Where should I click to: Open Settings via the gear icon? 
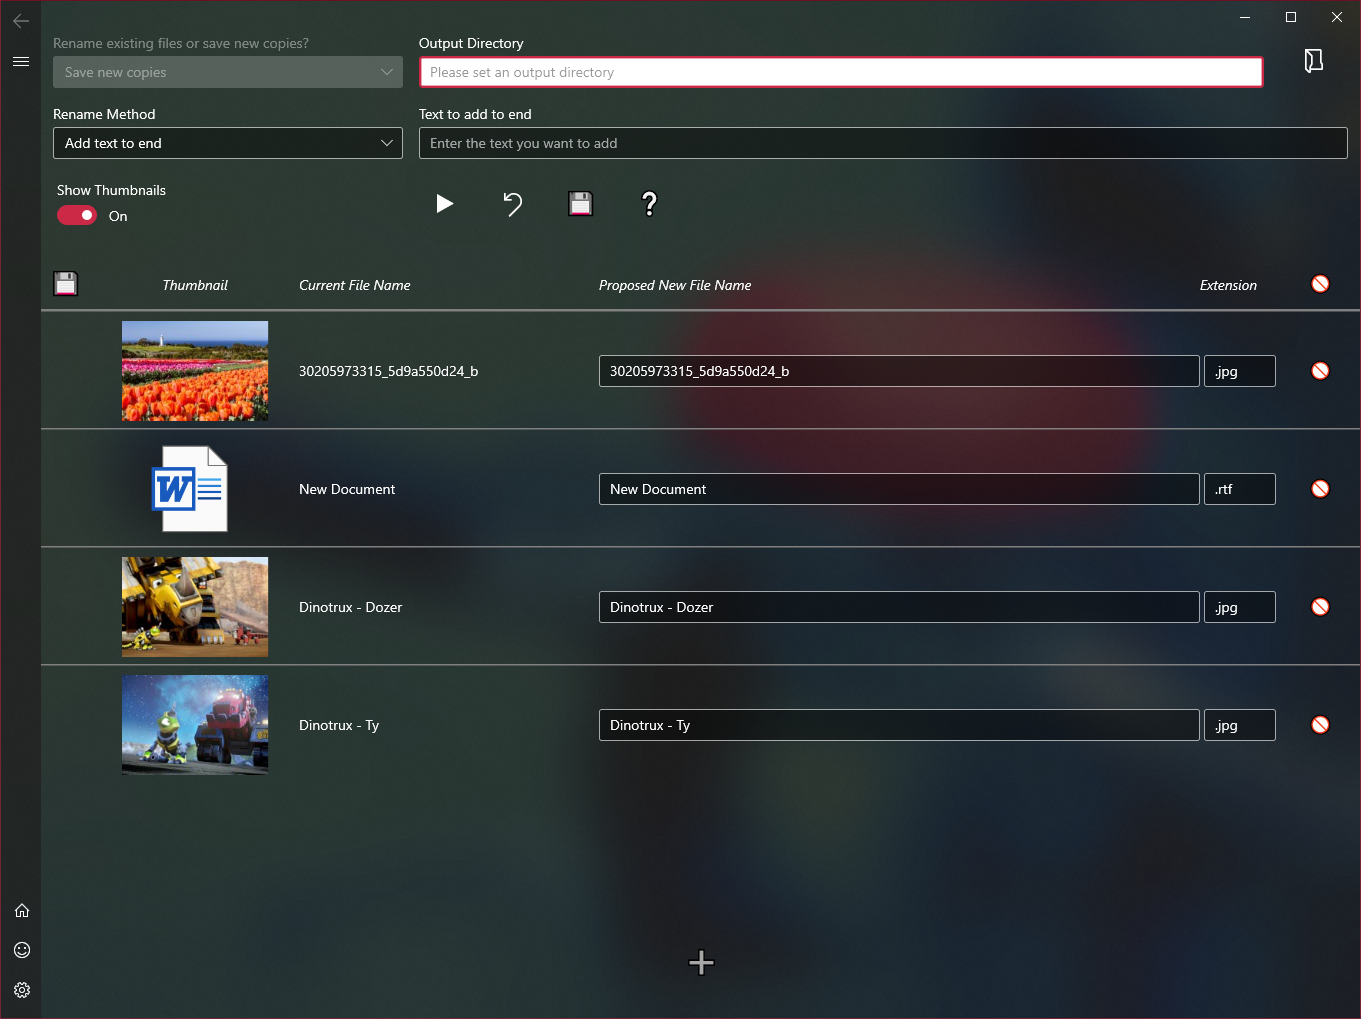click(22, 990)
